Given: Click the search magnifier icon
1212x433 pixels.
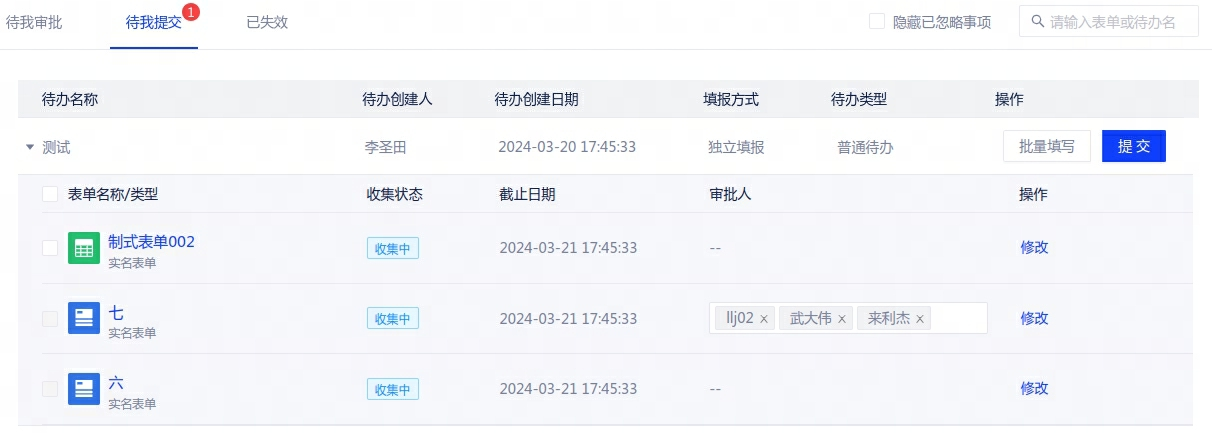Looking at the screenshot, I should [x=1037, y=22].
